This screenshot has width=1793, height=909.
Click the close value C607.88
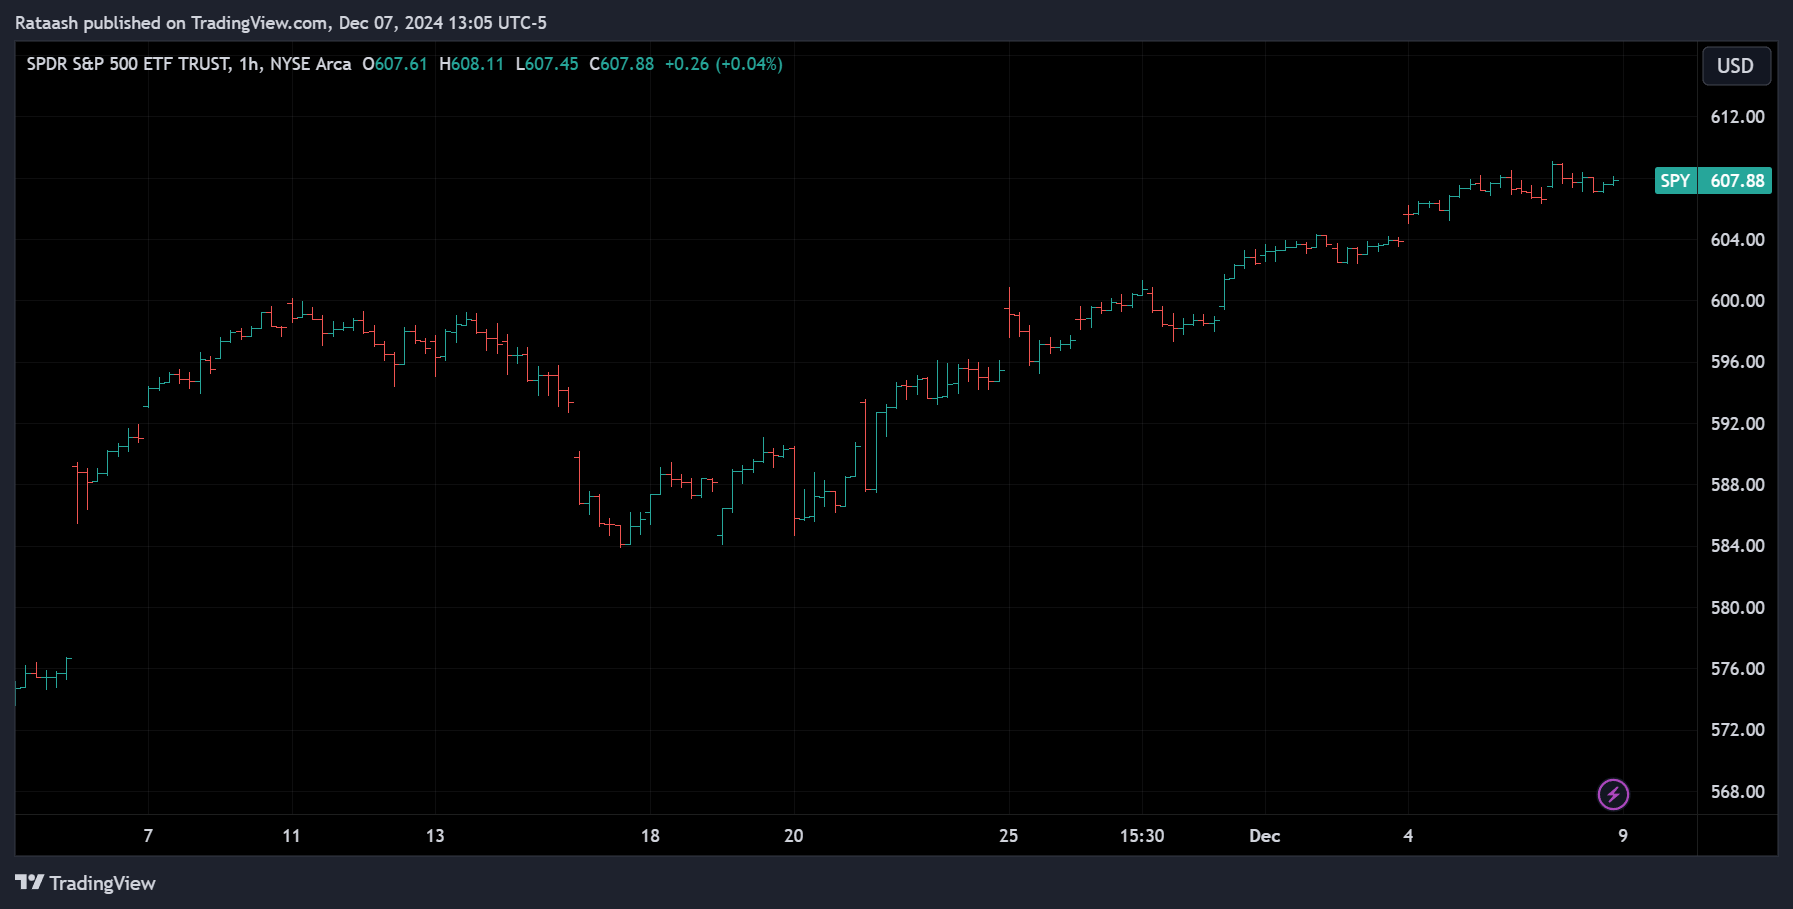(x=621, y=64)
